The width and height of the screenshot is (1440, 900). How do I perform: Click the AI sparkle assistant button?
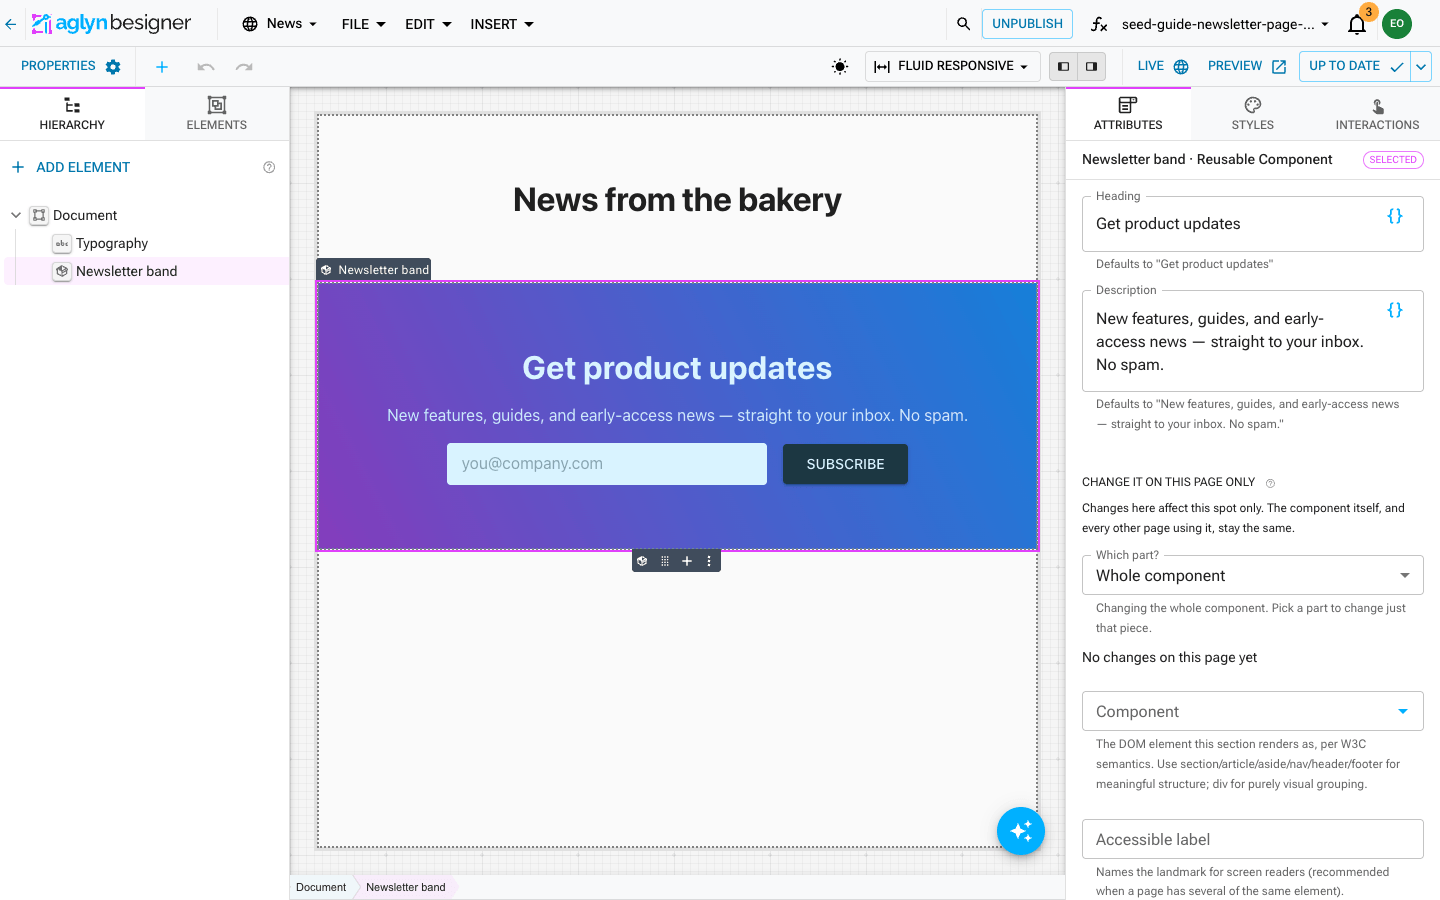point(1021,831)
